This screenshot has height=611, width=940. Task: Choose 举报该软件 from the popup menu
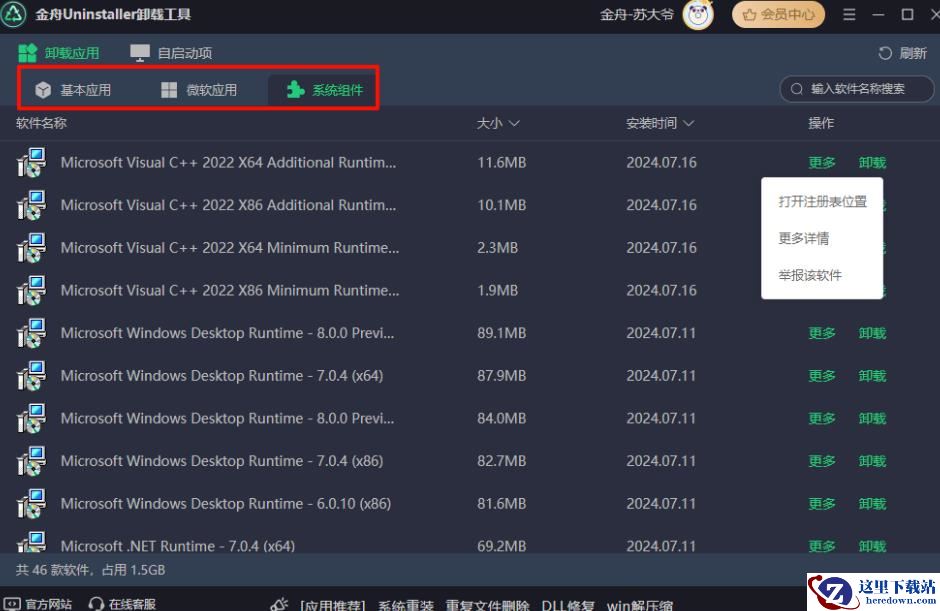(810, 275)
